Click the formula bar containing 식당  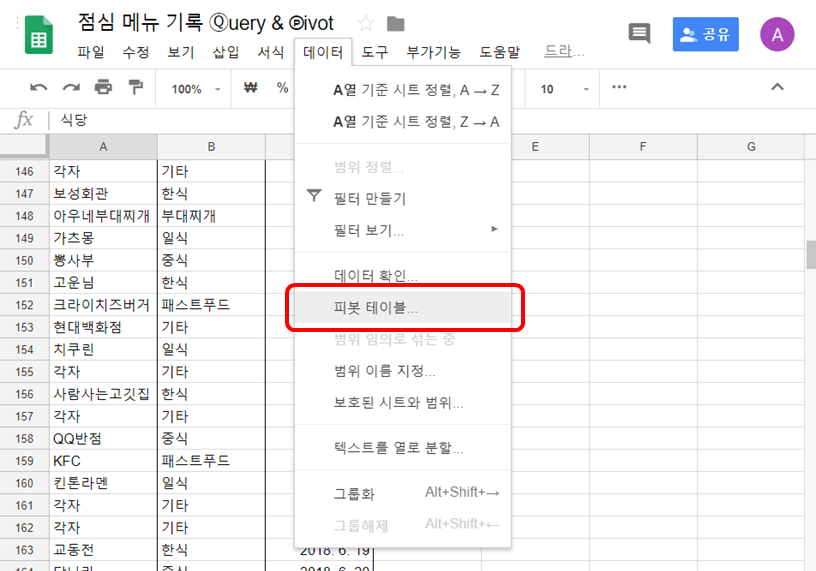point(432,120)
